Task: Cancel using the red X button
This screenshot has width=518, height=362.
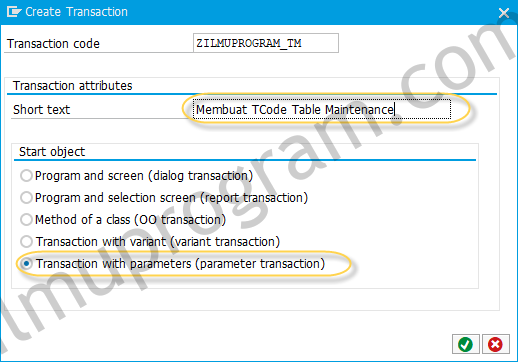Action: point(495,344)
